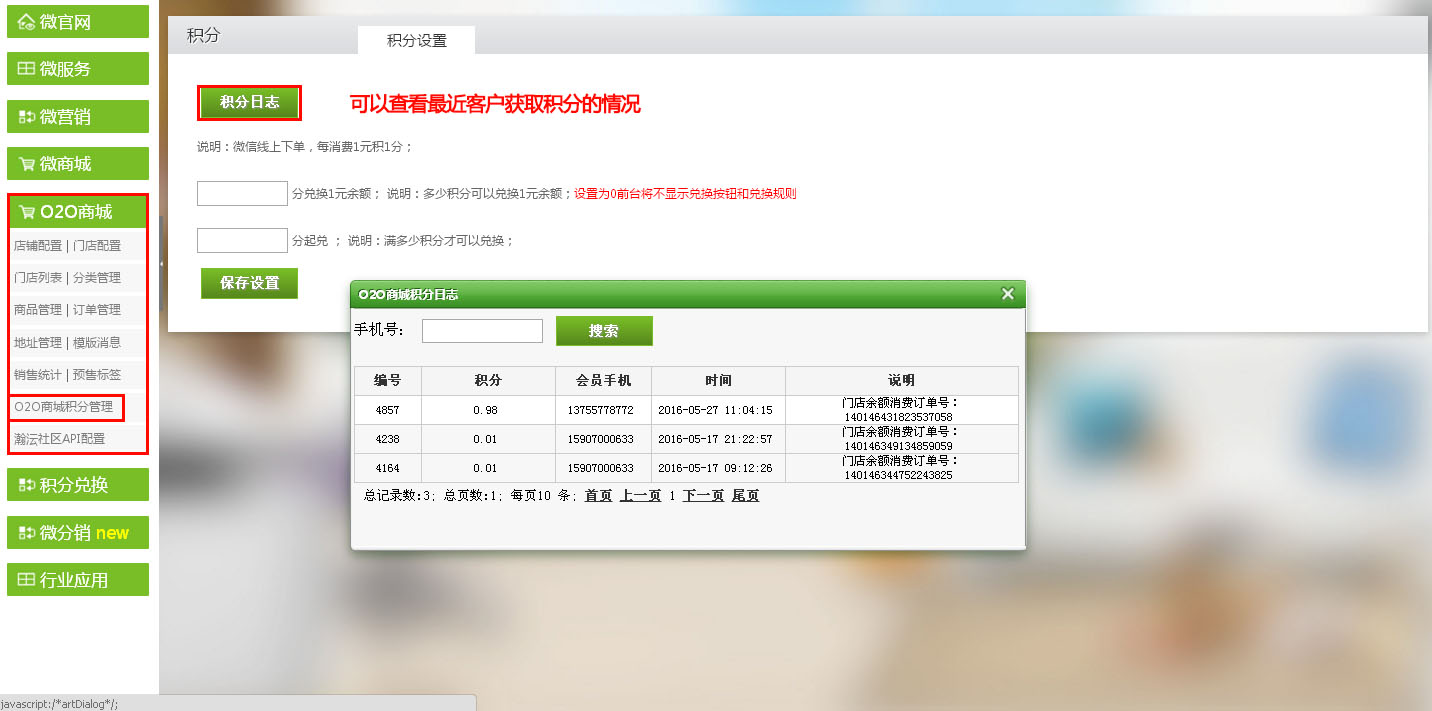Jump to 尾页 in the log pagination
This screenshot has width=1432, height=711.
pos(745,496)
